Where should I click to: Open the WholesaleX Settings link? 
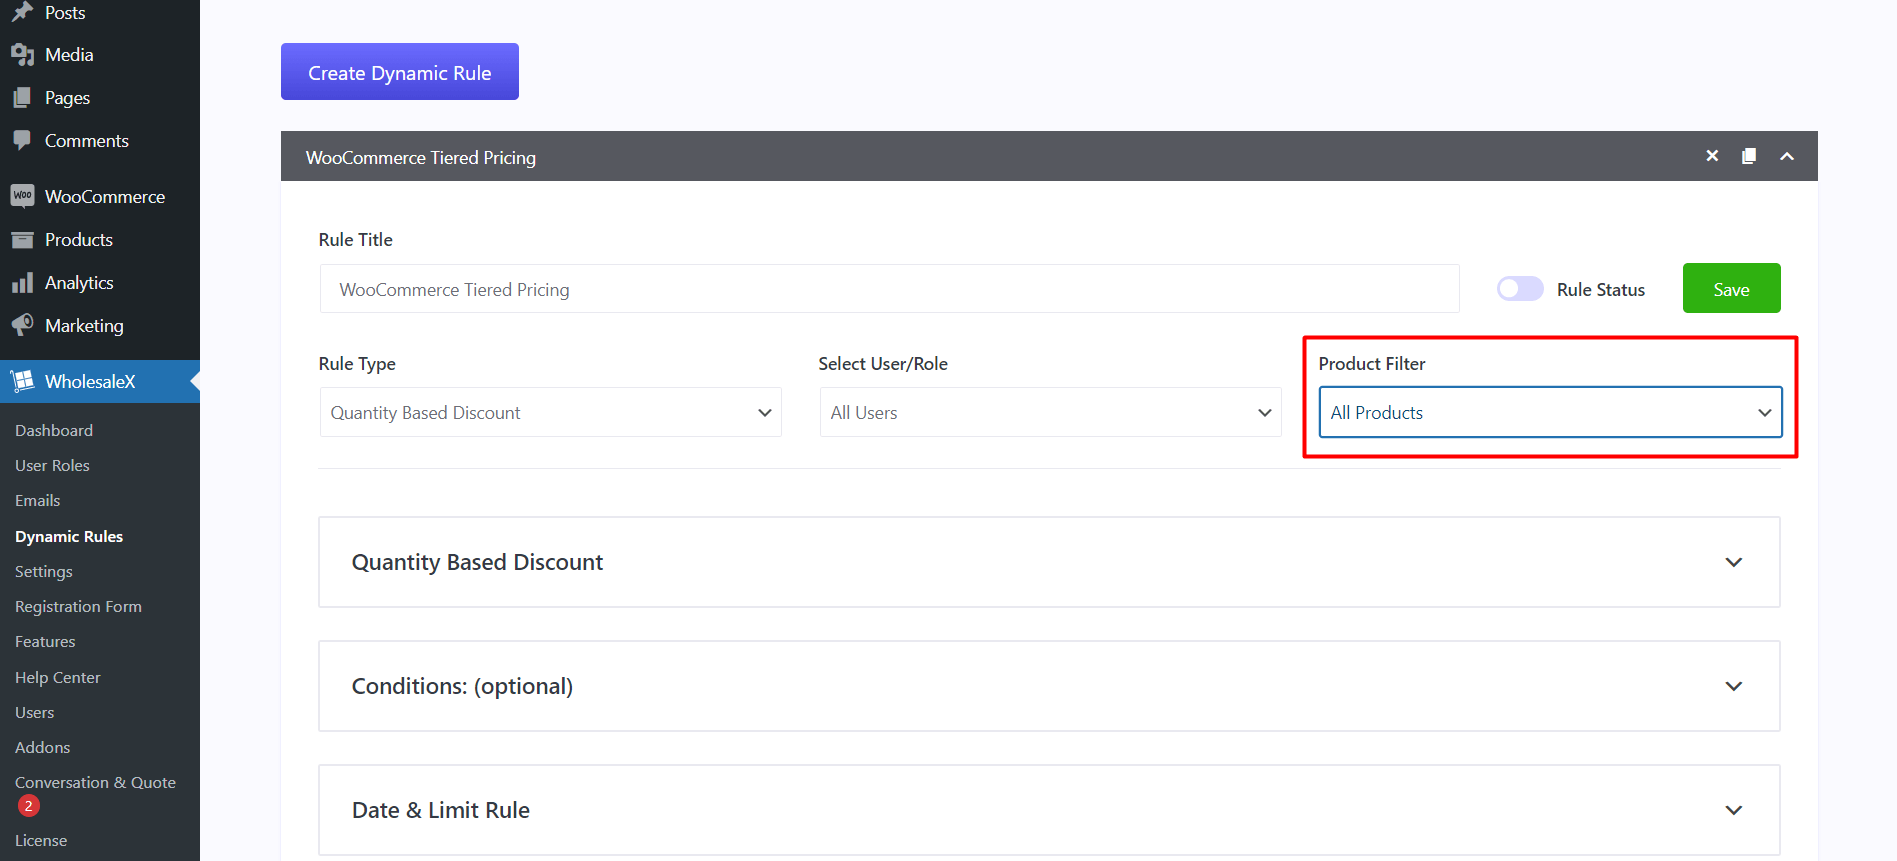(x=44, y=571)
